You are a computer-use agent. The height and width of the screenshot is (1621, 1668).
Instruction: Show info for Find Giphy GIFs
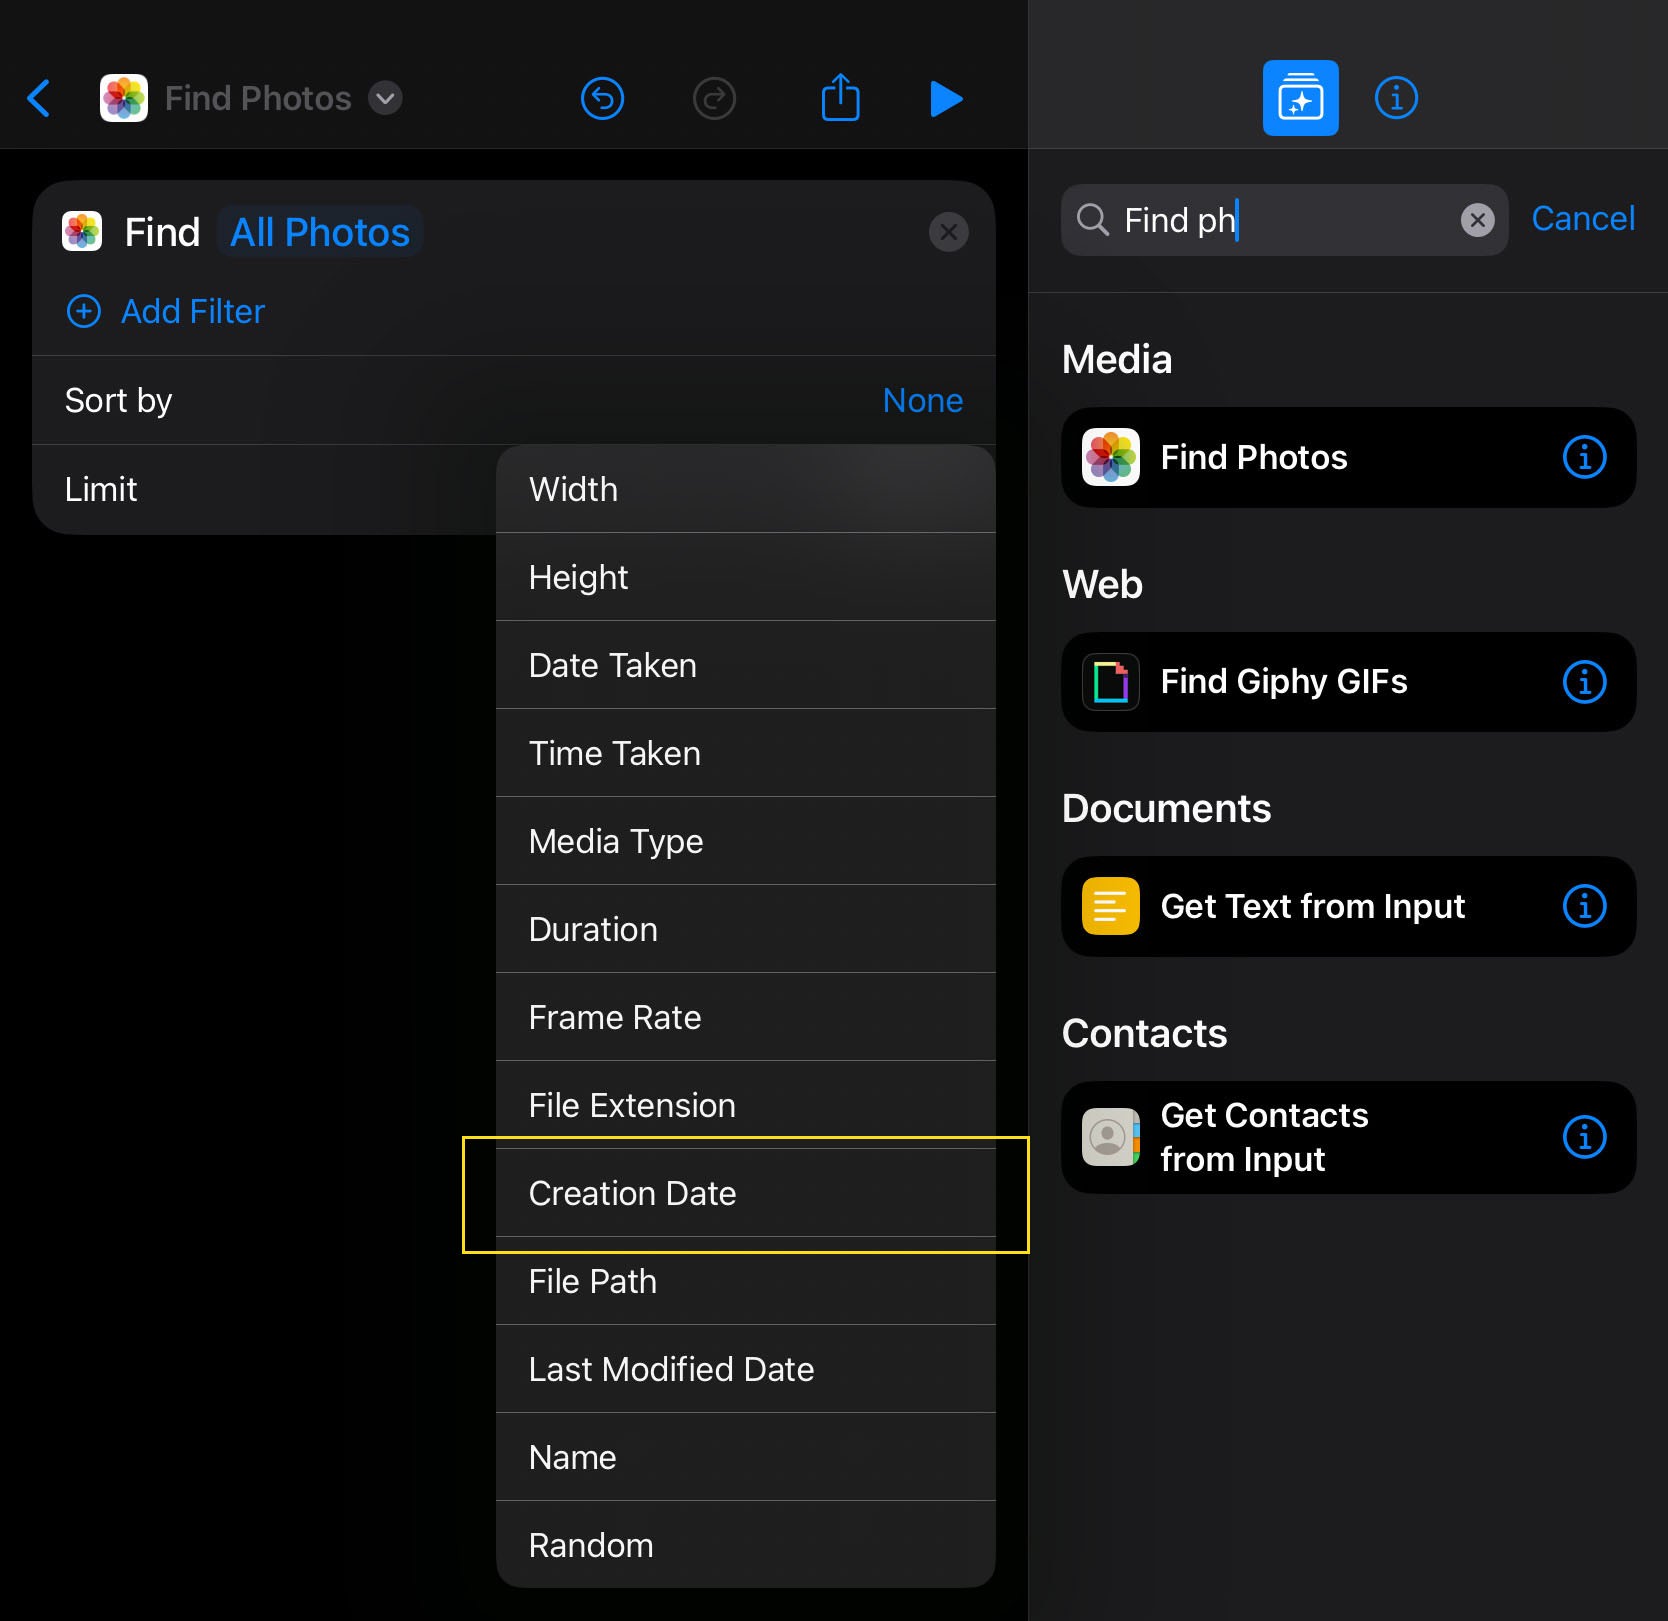tap(1584, 682)
